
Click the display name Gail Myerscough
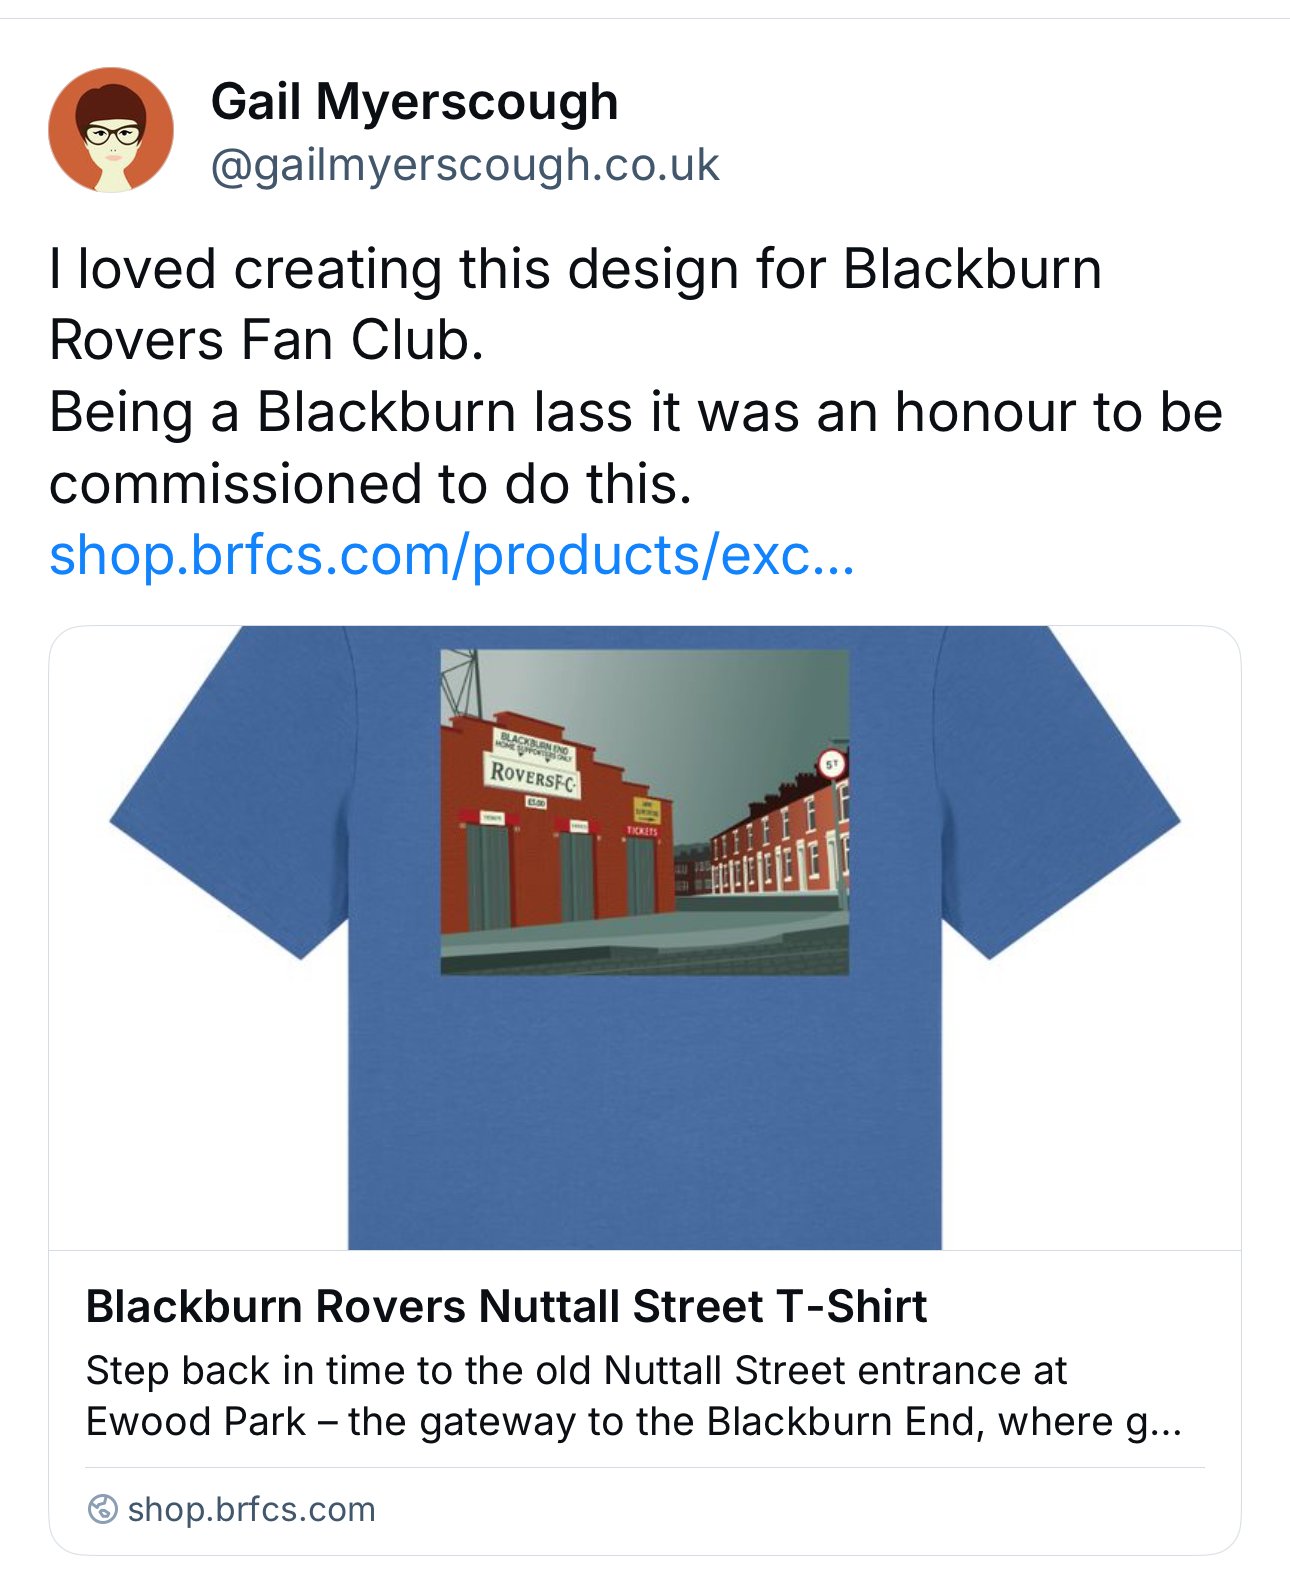click(x=414, y=102)
